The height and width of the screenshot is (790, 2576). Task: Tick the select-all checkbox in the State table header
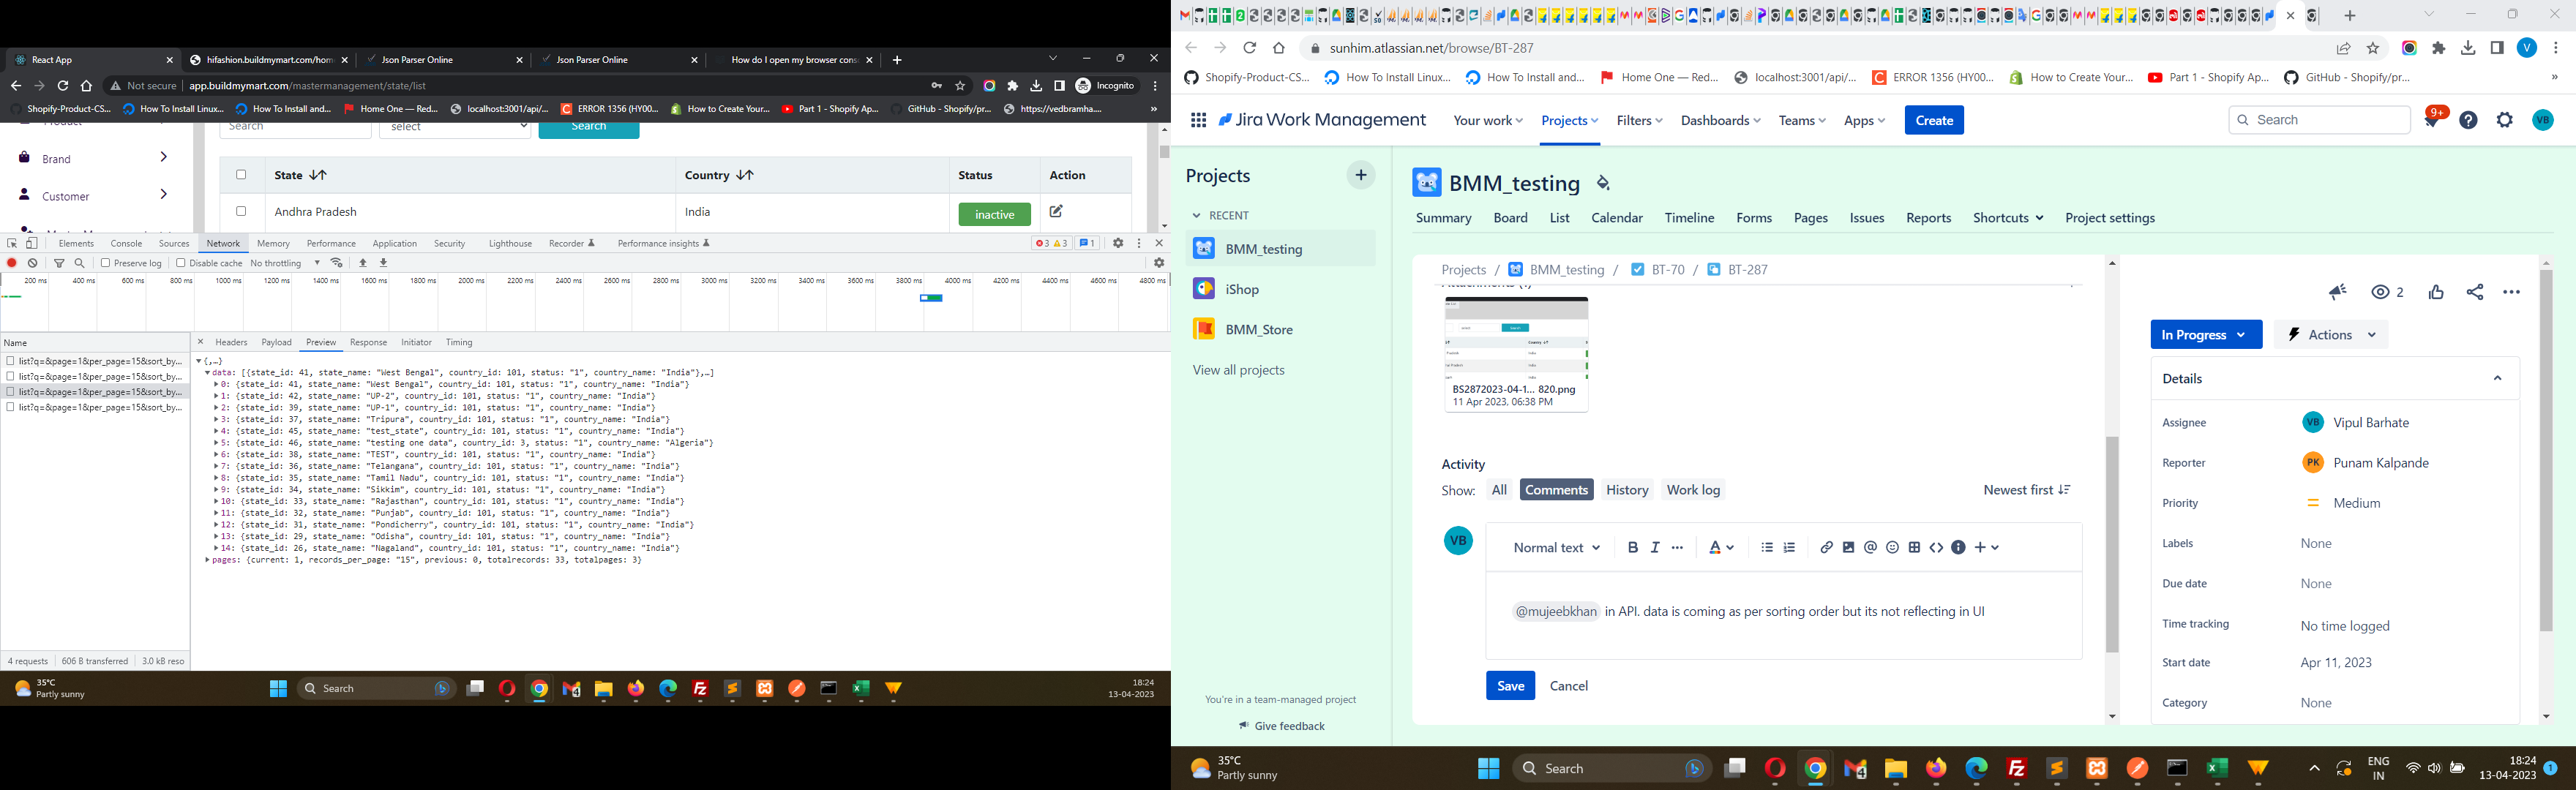pos(241,175)
